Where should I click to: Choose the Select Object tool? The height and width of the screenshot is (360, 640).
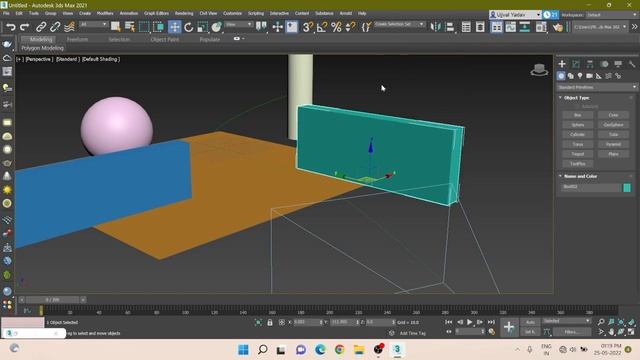116,27
